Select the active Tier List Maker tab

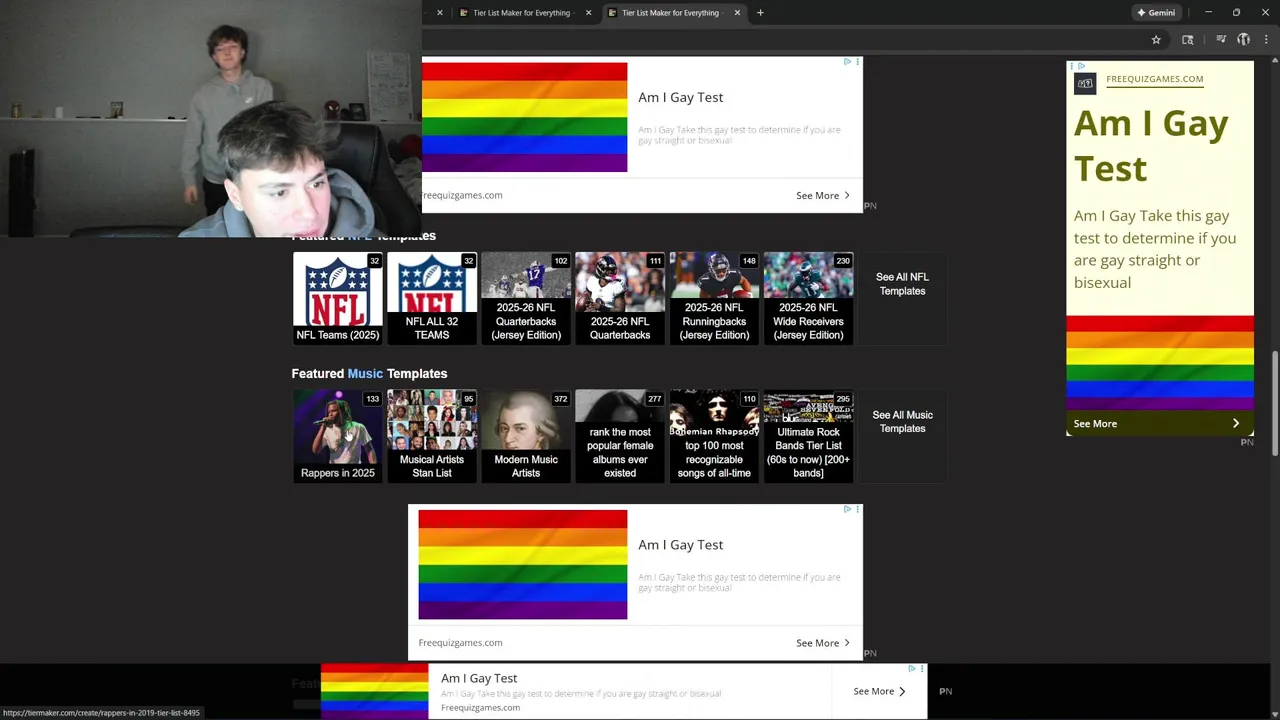670,13
